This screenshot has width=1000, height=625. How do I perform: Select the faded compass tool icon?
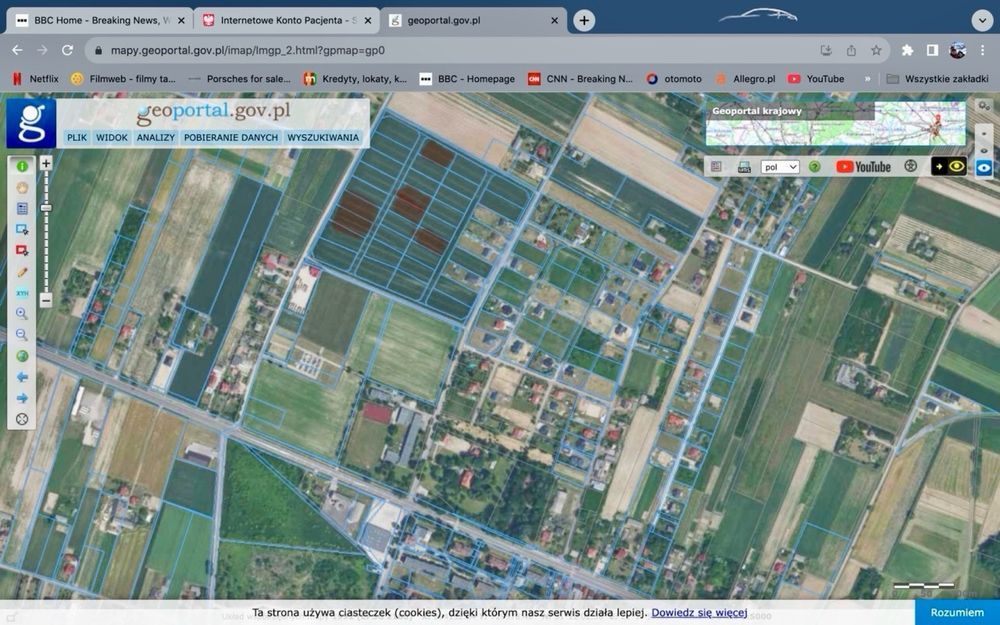click(x=22, y=188)
